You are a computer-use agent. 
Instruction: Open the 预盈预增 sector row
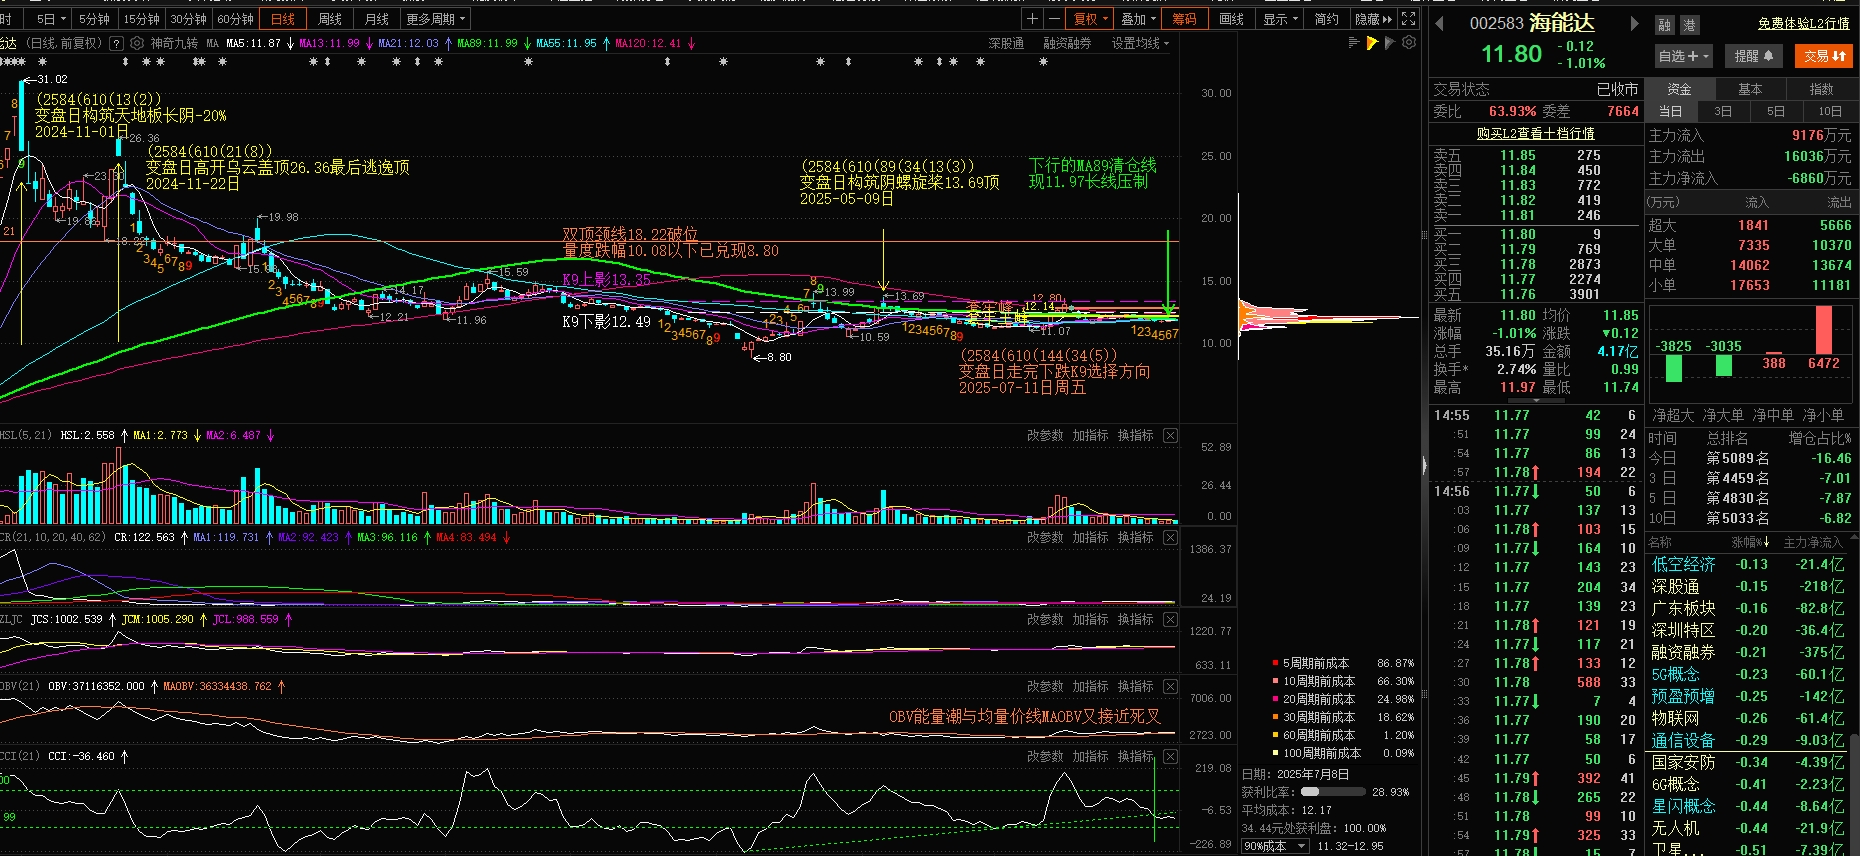[x=1748, y=696]
